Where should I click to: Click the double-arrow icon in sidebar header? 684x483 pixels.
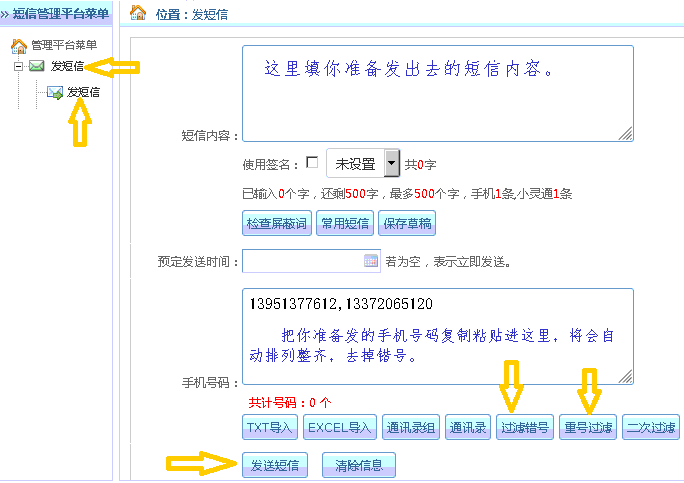[x=5, y=13]
